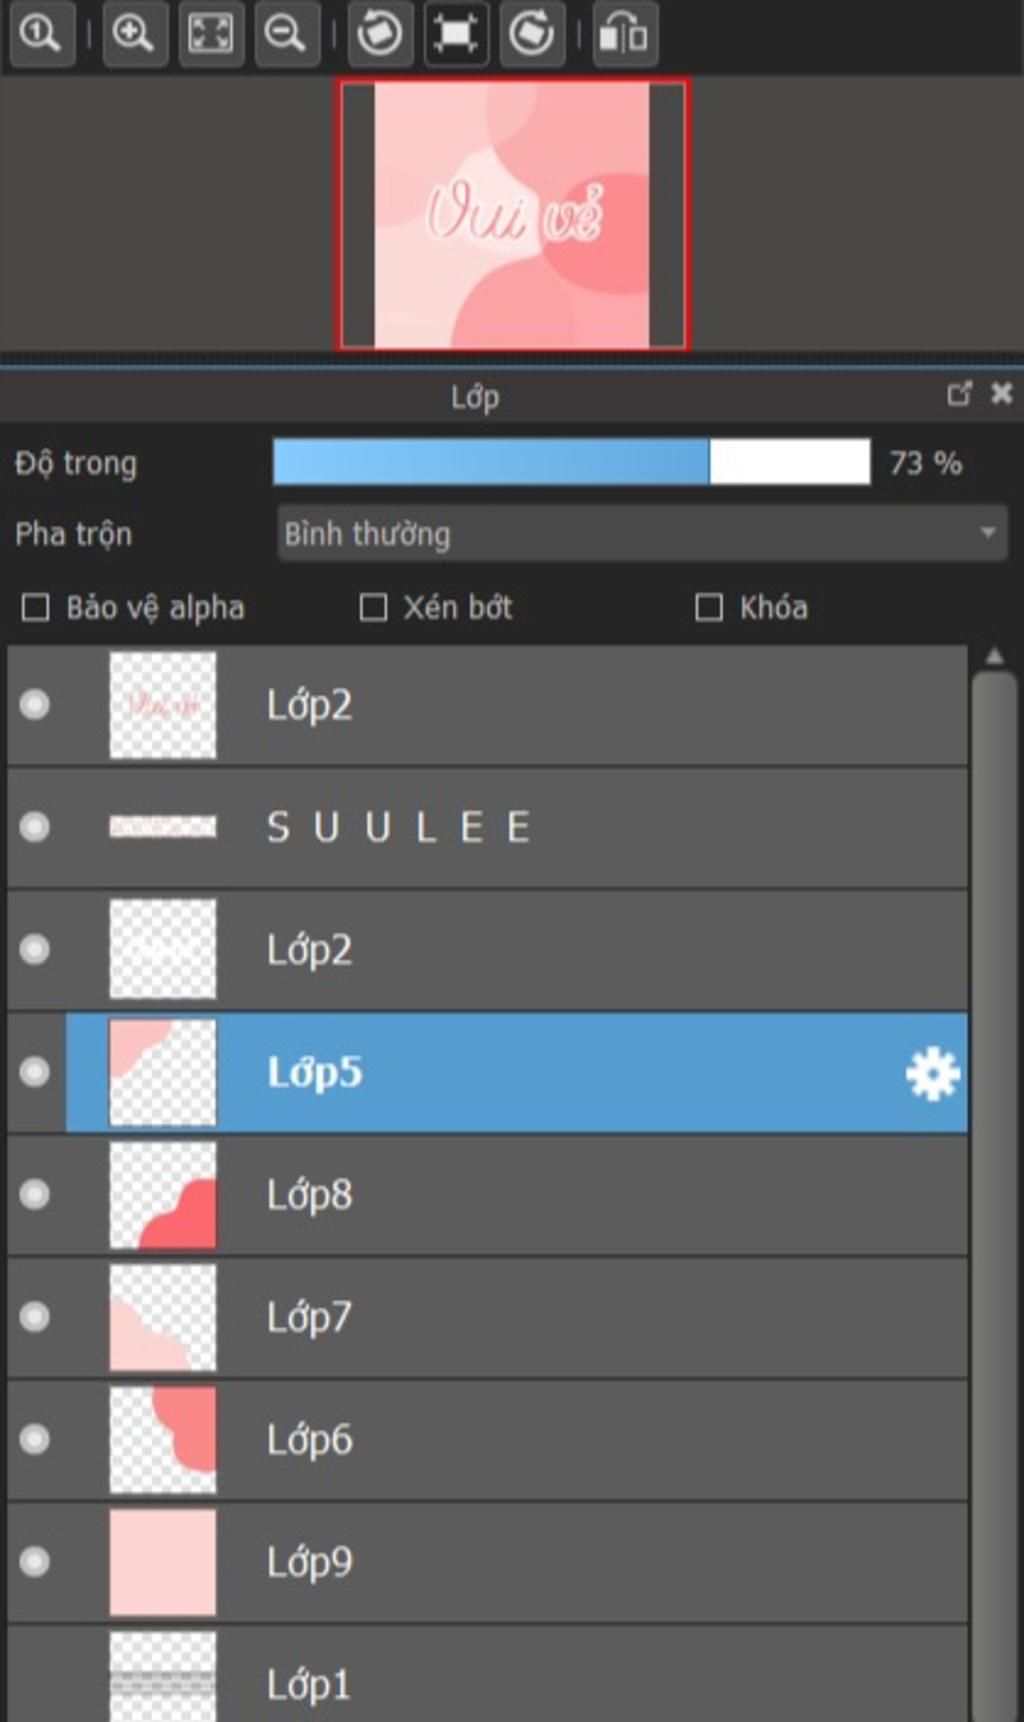Reset the canvas rotation
The image size is (1024, 1722).
456,34
